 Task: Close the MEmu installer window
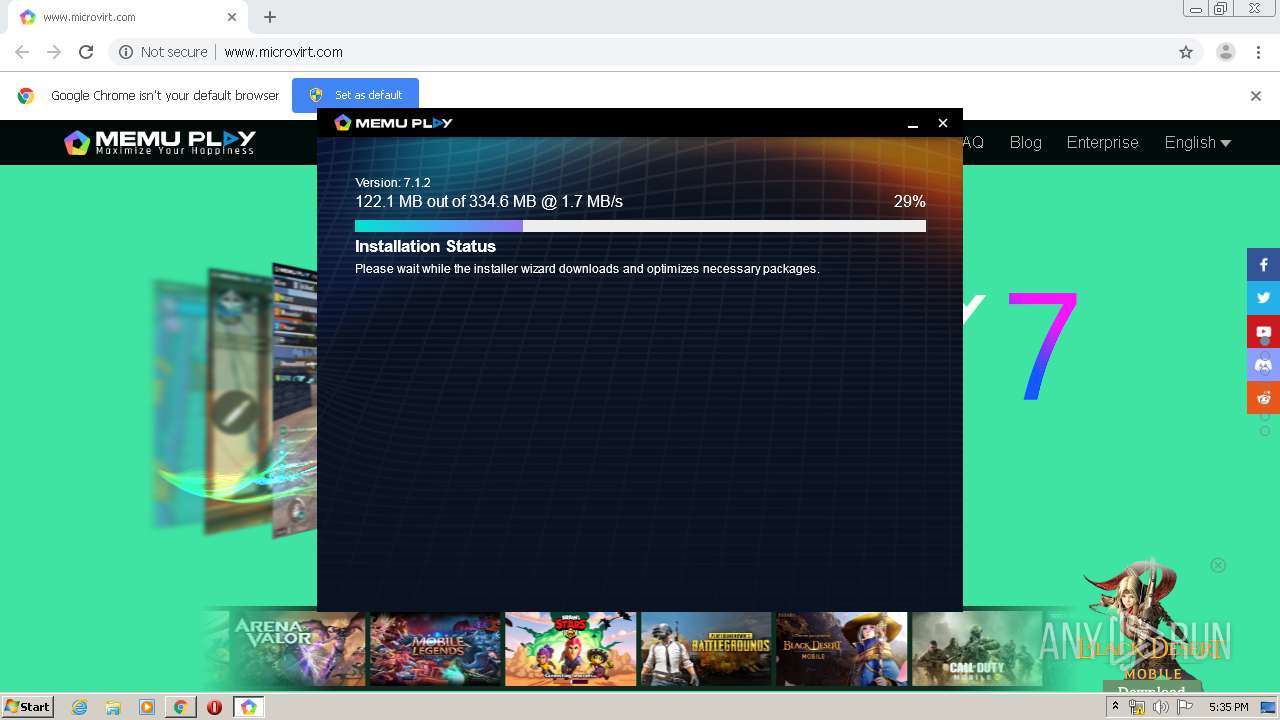click(x=942, y=123)
